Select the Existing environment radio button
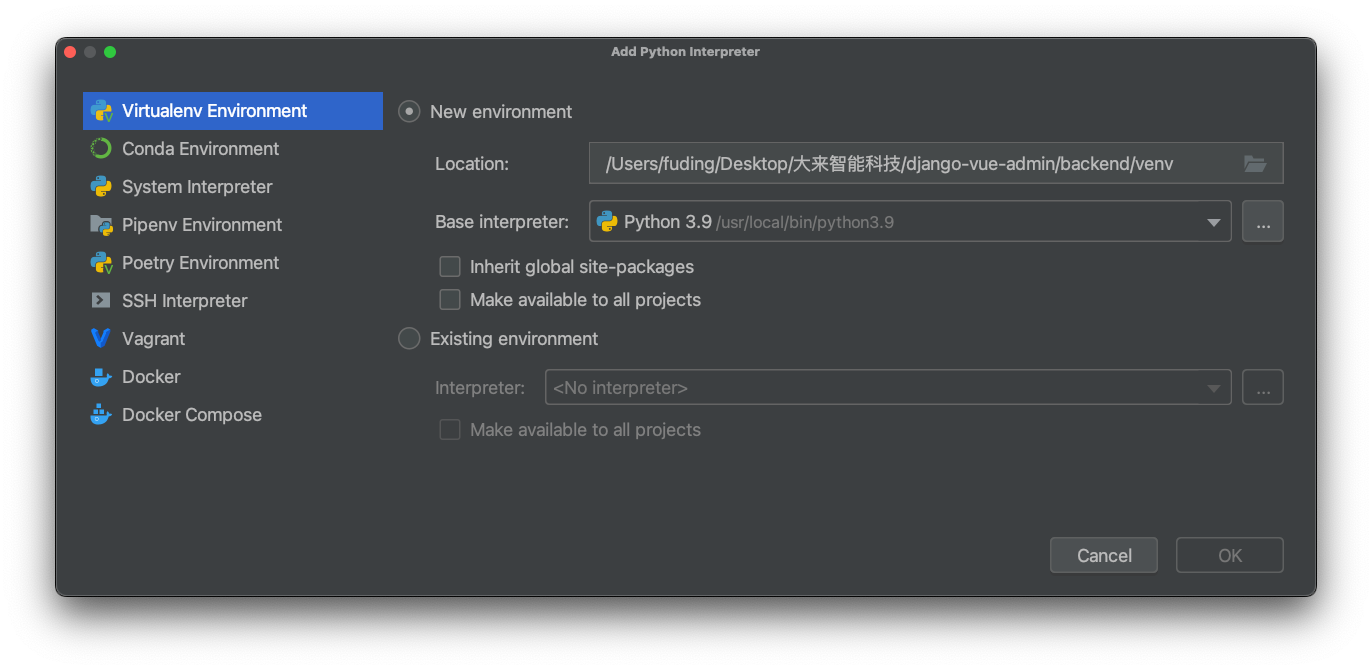Image resolution: width=1372 pixels, height=670 pixels. click(x=409, y=339)
